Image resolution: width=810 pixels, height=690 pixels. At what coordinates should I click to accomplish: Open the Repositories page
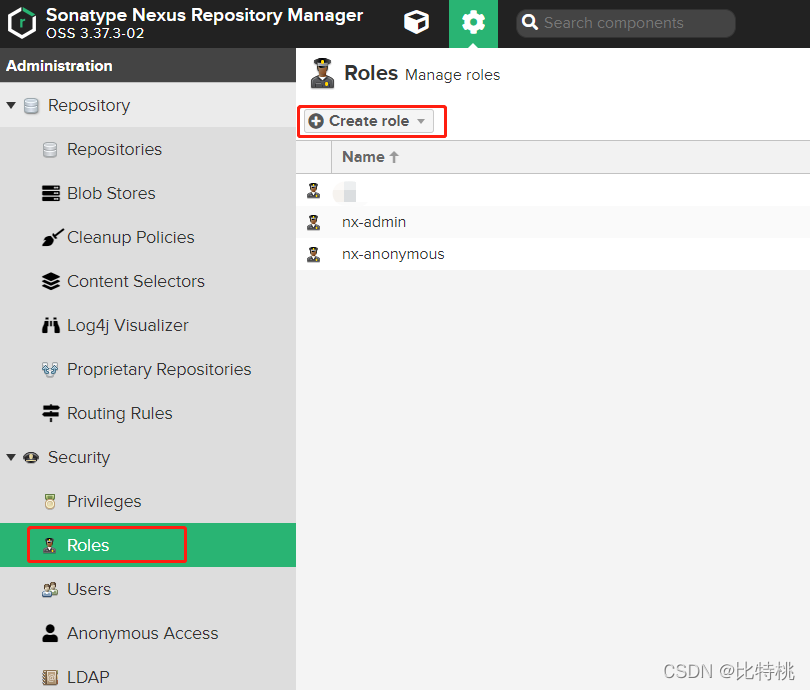click(114, 149)
